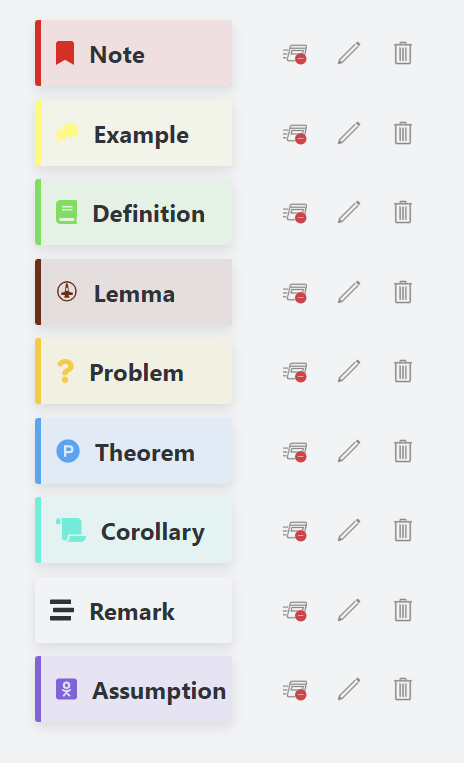This screenshot has height=763, width=464.
Task: Click the remove-card icon beside Theorem
Action: click(295, 452)
